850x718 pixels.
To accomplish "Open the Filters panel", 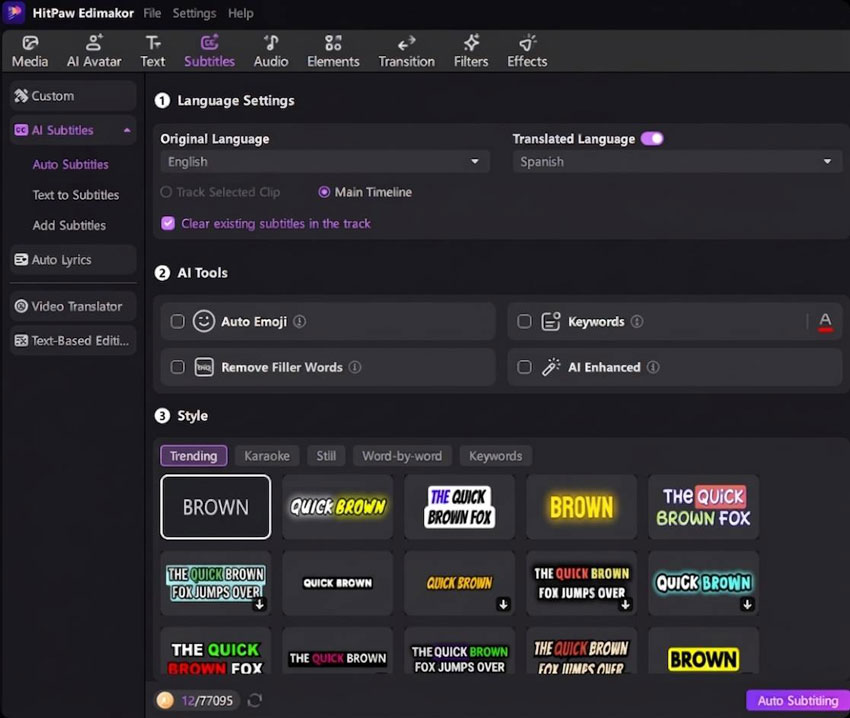I will coord(471,52).
